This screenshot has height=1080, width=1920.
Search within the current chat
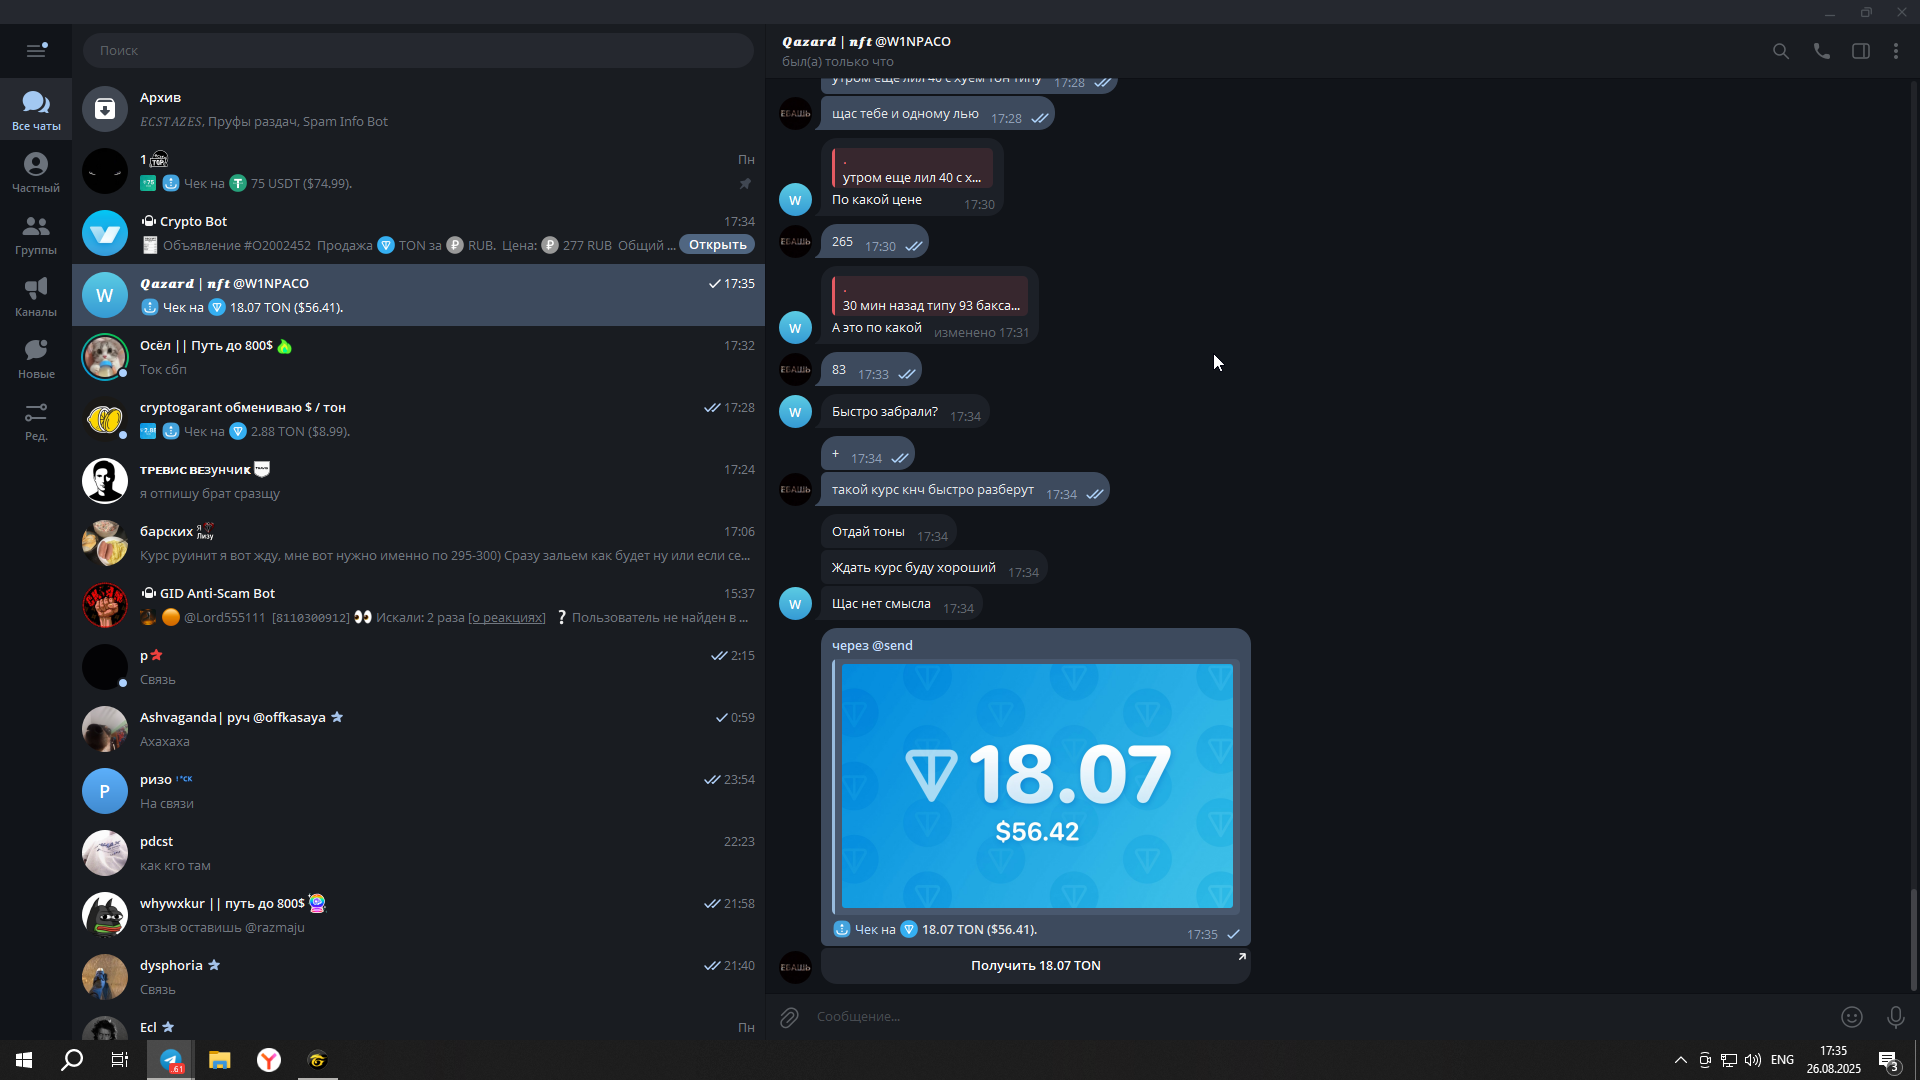click(x=1781, y=51)
